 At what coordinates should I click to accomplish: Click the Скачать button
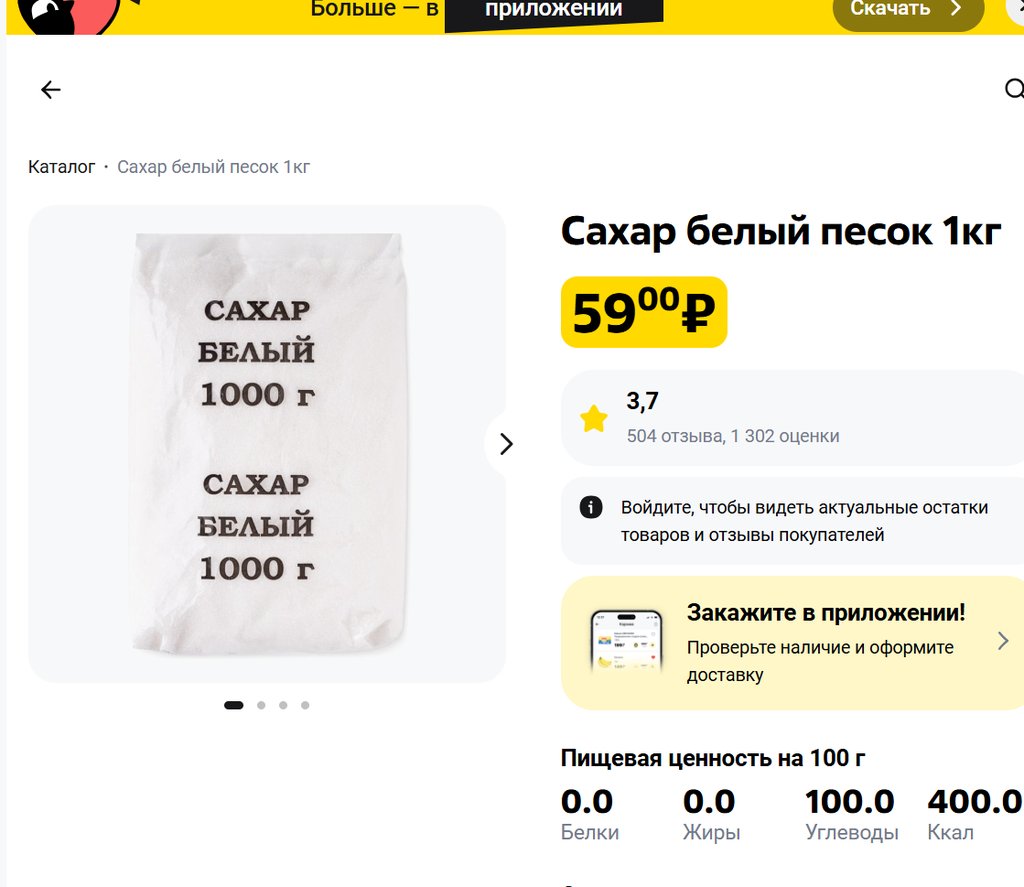click(908, 12)
